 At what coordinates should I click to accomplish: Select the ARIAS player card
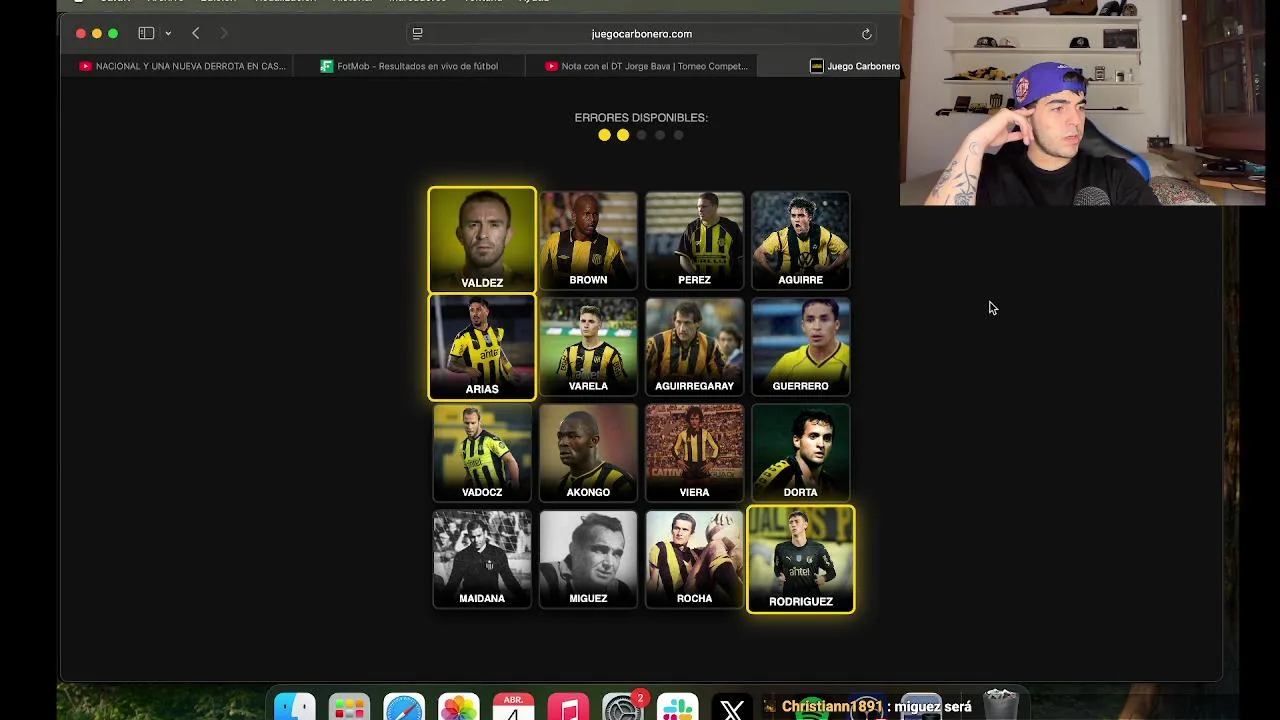tap(482, 347)
